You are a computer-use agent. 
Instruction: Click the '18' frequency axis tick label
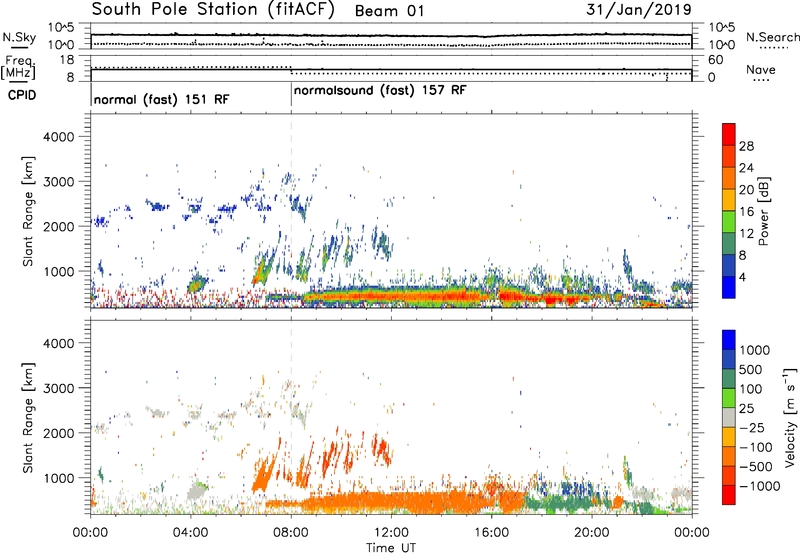click(67, 60)
